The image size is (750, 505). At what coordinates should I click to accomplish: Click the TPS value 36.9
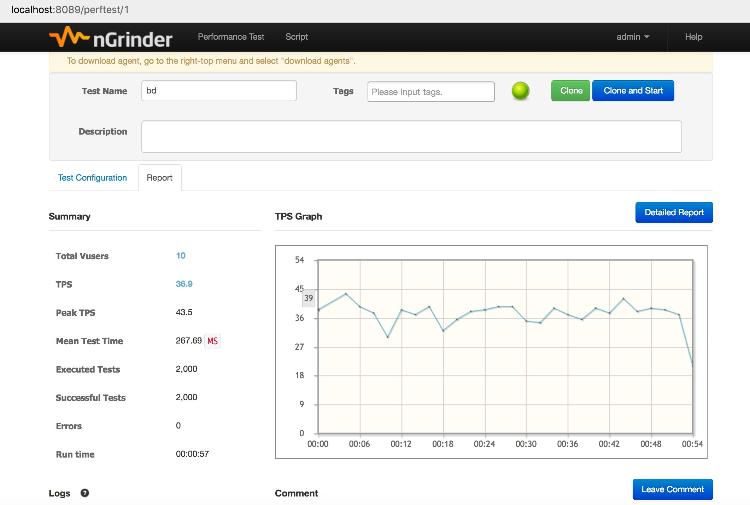[x=184, y=284]
